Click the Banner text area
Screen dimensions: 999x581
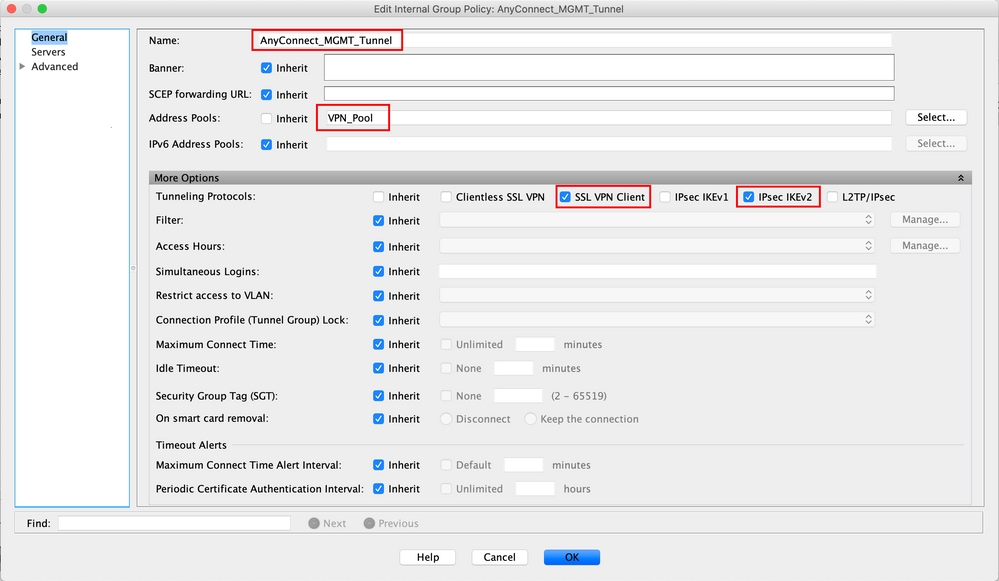[x=609, y=68]
